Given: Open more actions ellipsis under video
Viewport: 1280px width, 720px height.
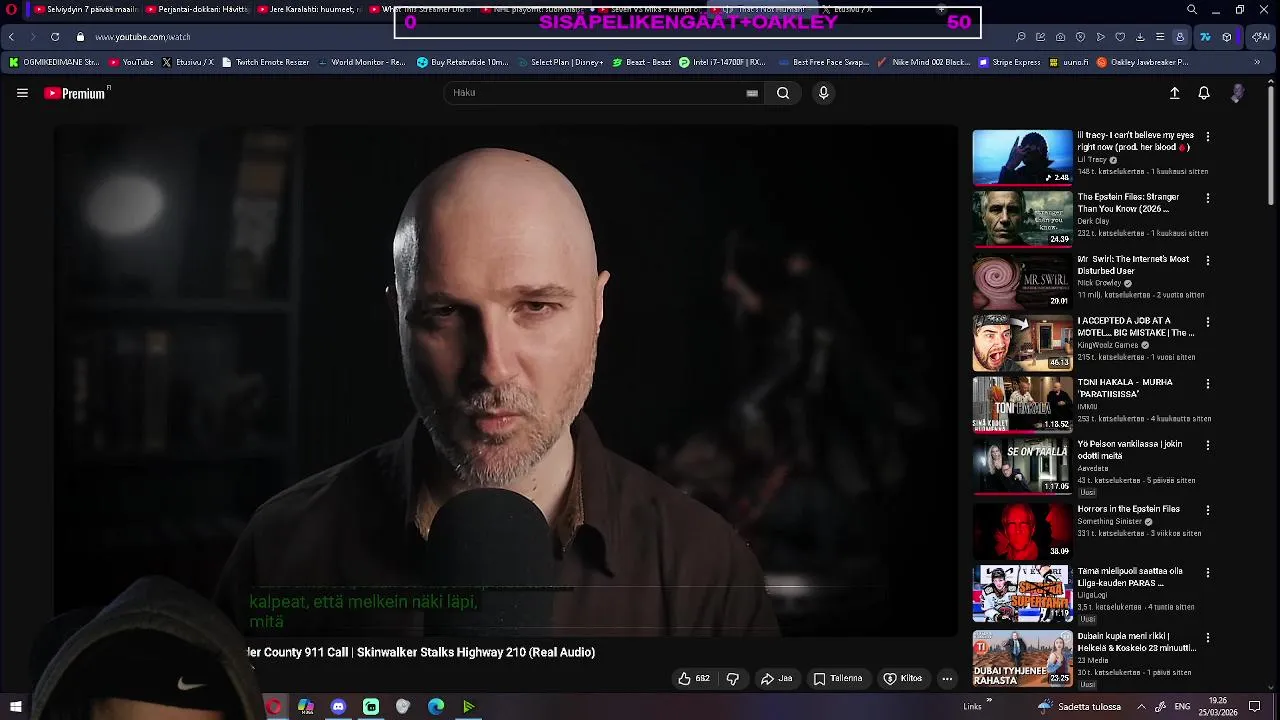Looking at the screenshot, I should click(947, 678).
